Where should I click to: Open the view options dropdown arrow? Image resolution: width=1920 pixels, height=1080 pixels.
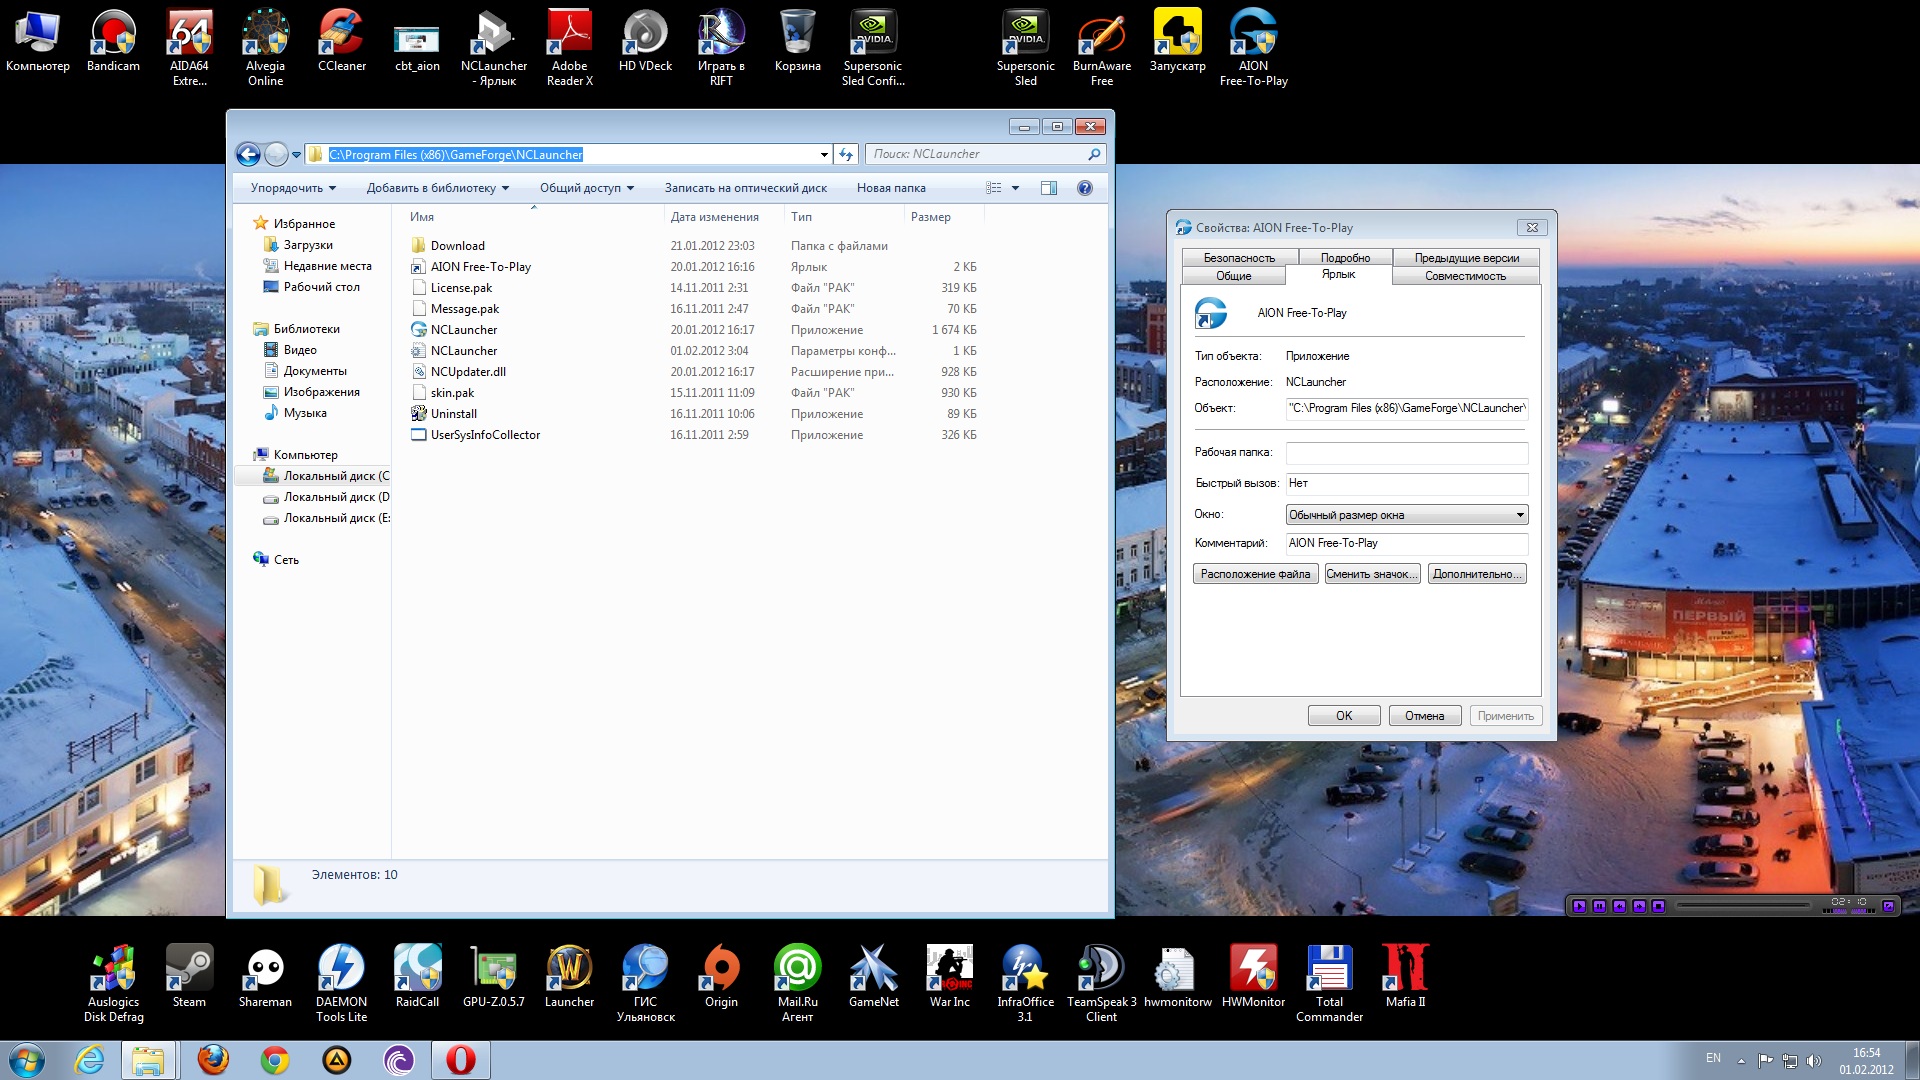(x=1015, y=188)
